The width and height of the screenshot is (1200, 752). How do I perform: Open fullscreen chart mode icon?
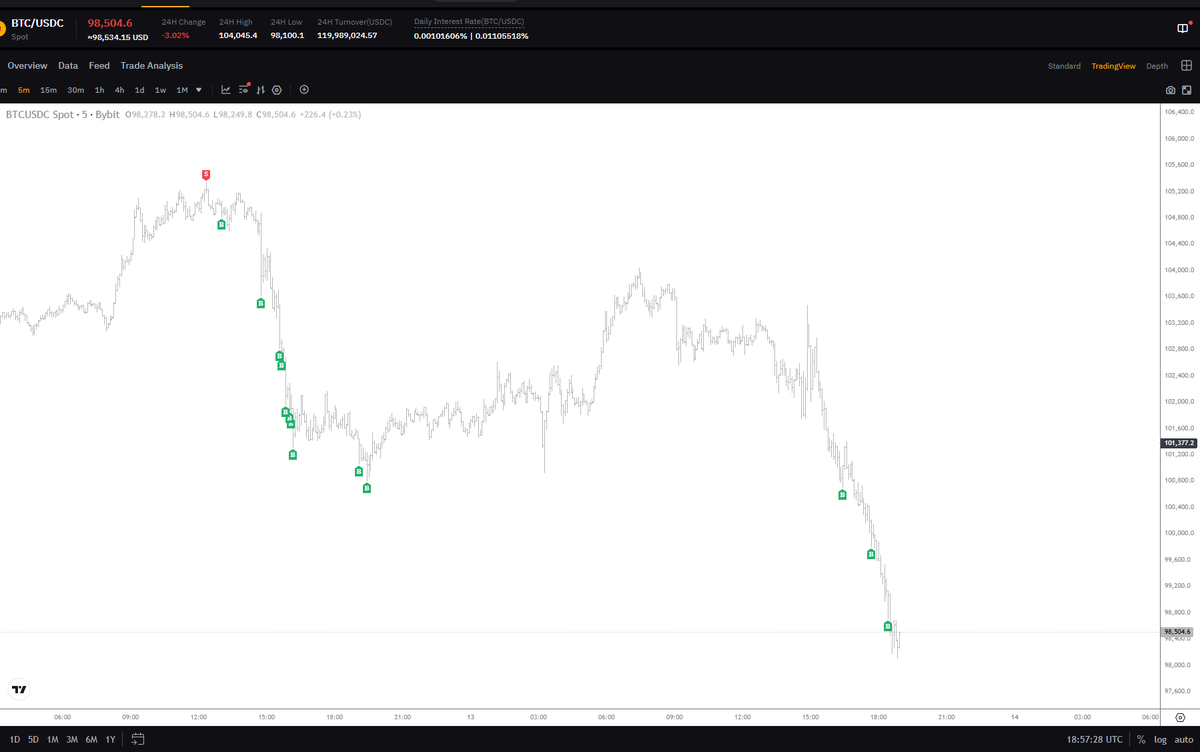click(x=1186, y=90)
